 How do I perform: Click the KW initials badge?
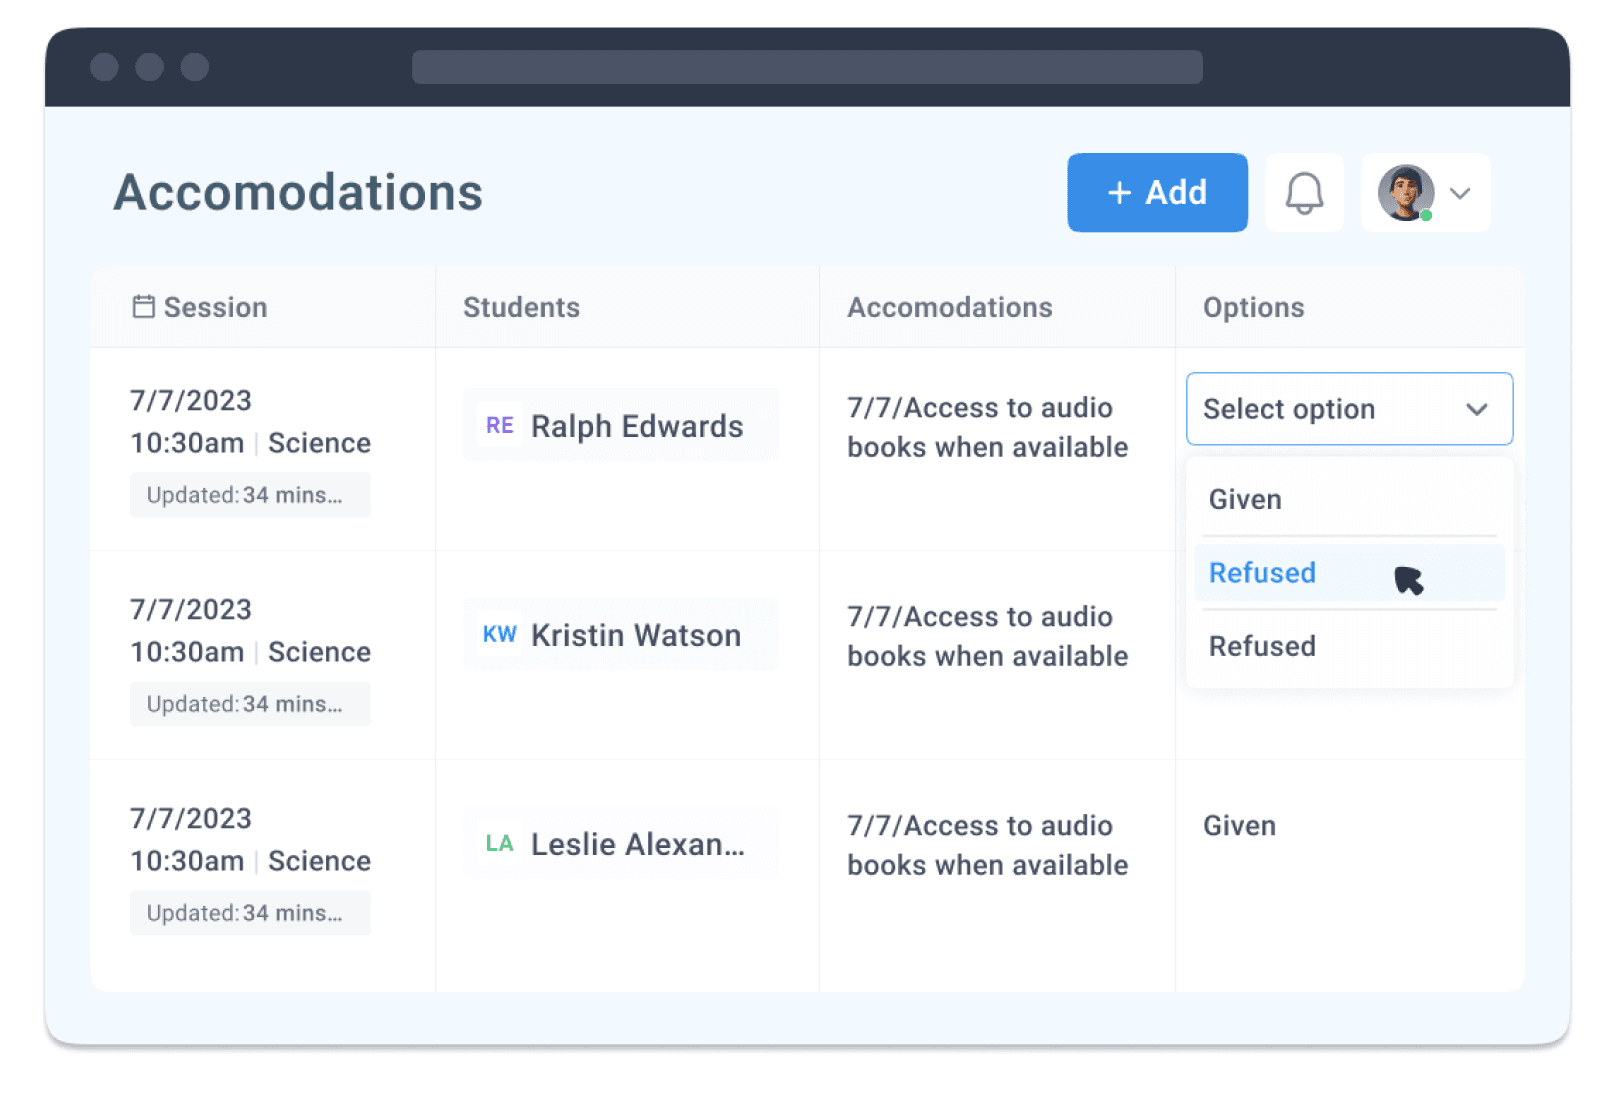click(x=499, y=634)
